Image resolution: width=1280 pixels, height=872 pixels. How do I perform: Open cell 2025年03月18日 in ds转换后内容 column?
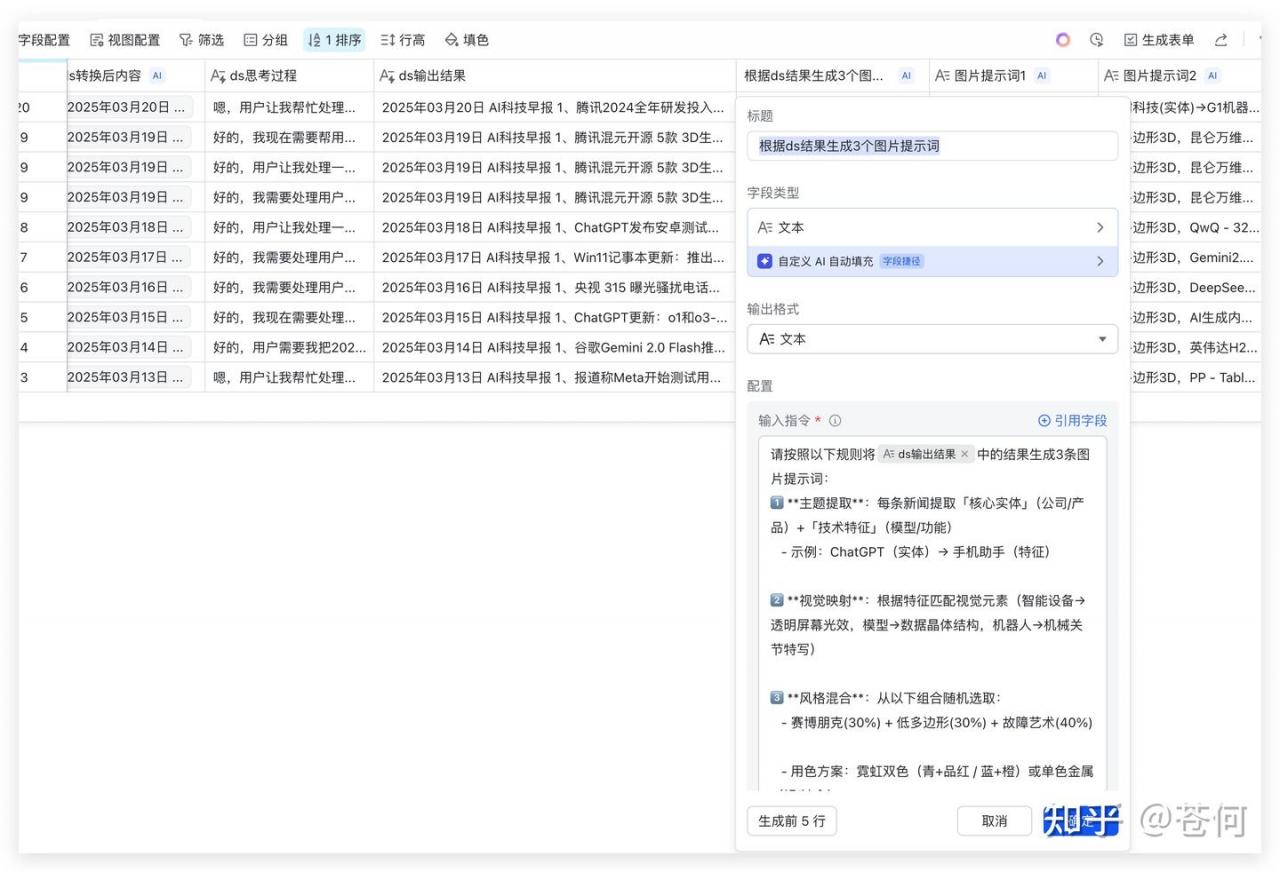[x=136, y=227]
